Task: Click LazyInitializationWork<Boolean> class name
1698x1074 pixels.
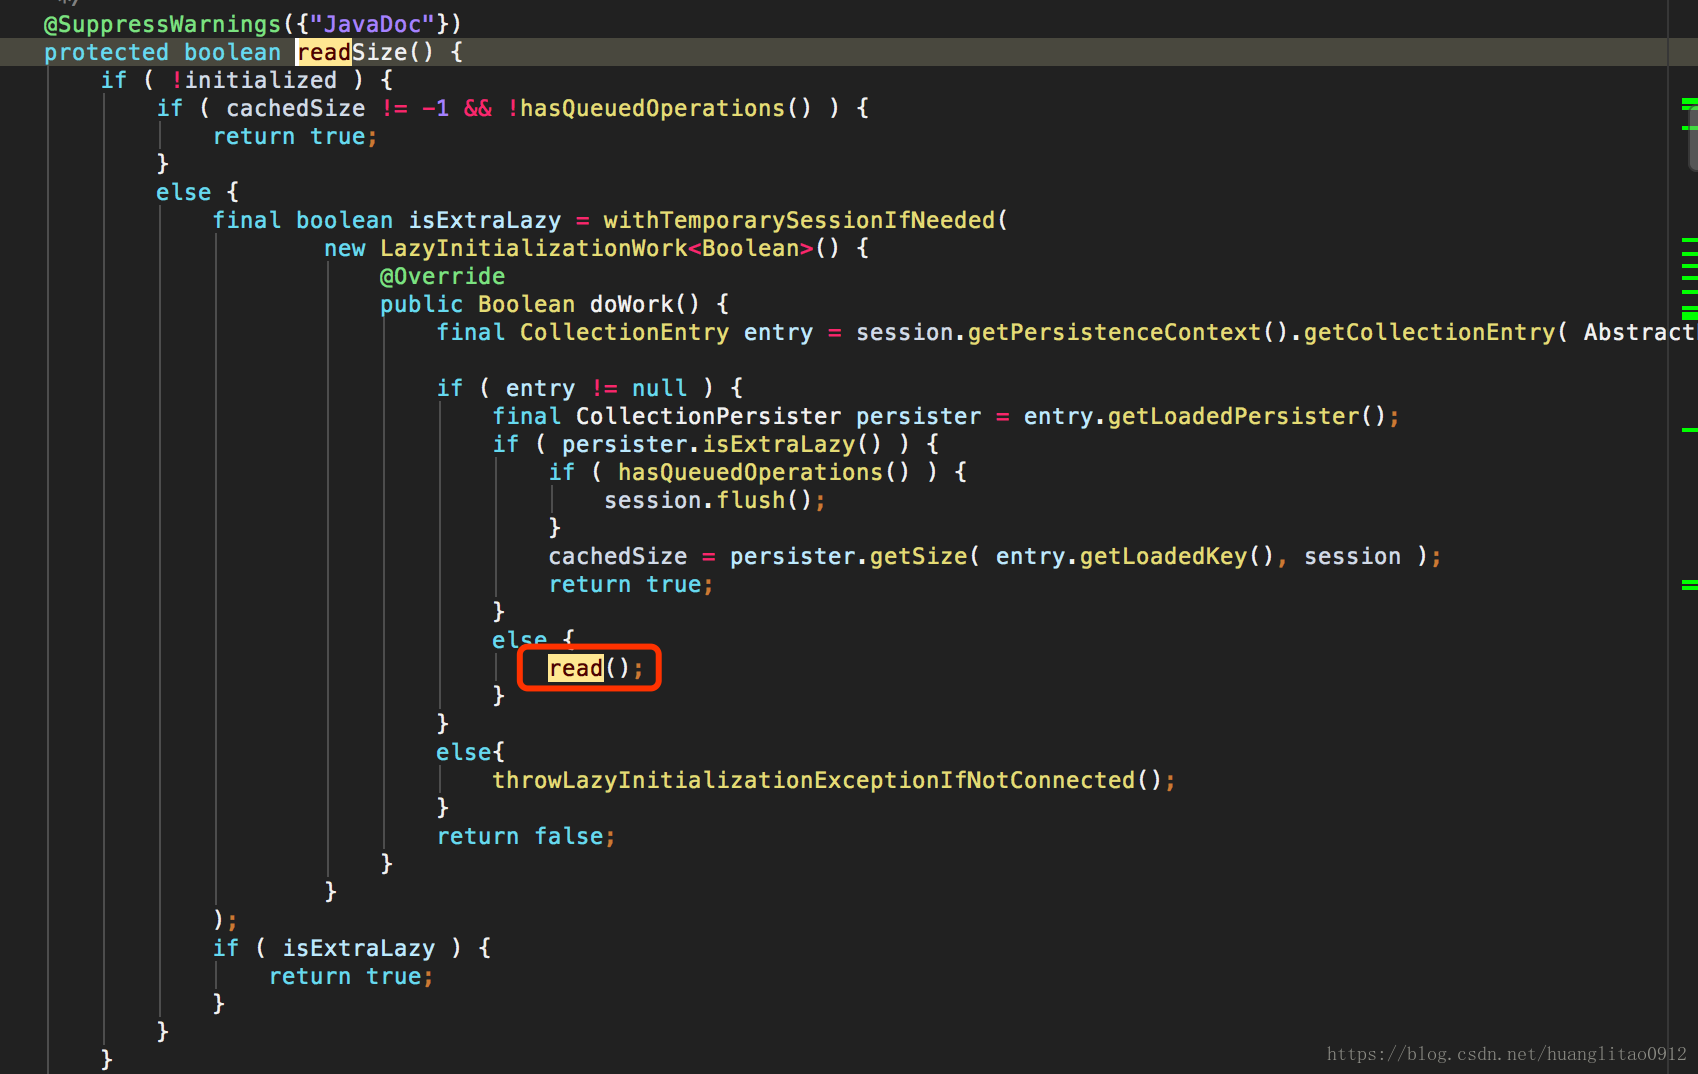Action: [596, 248]
